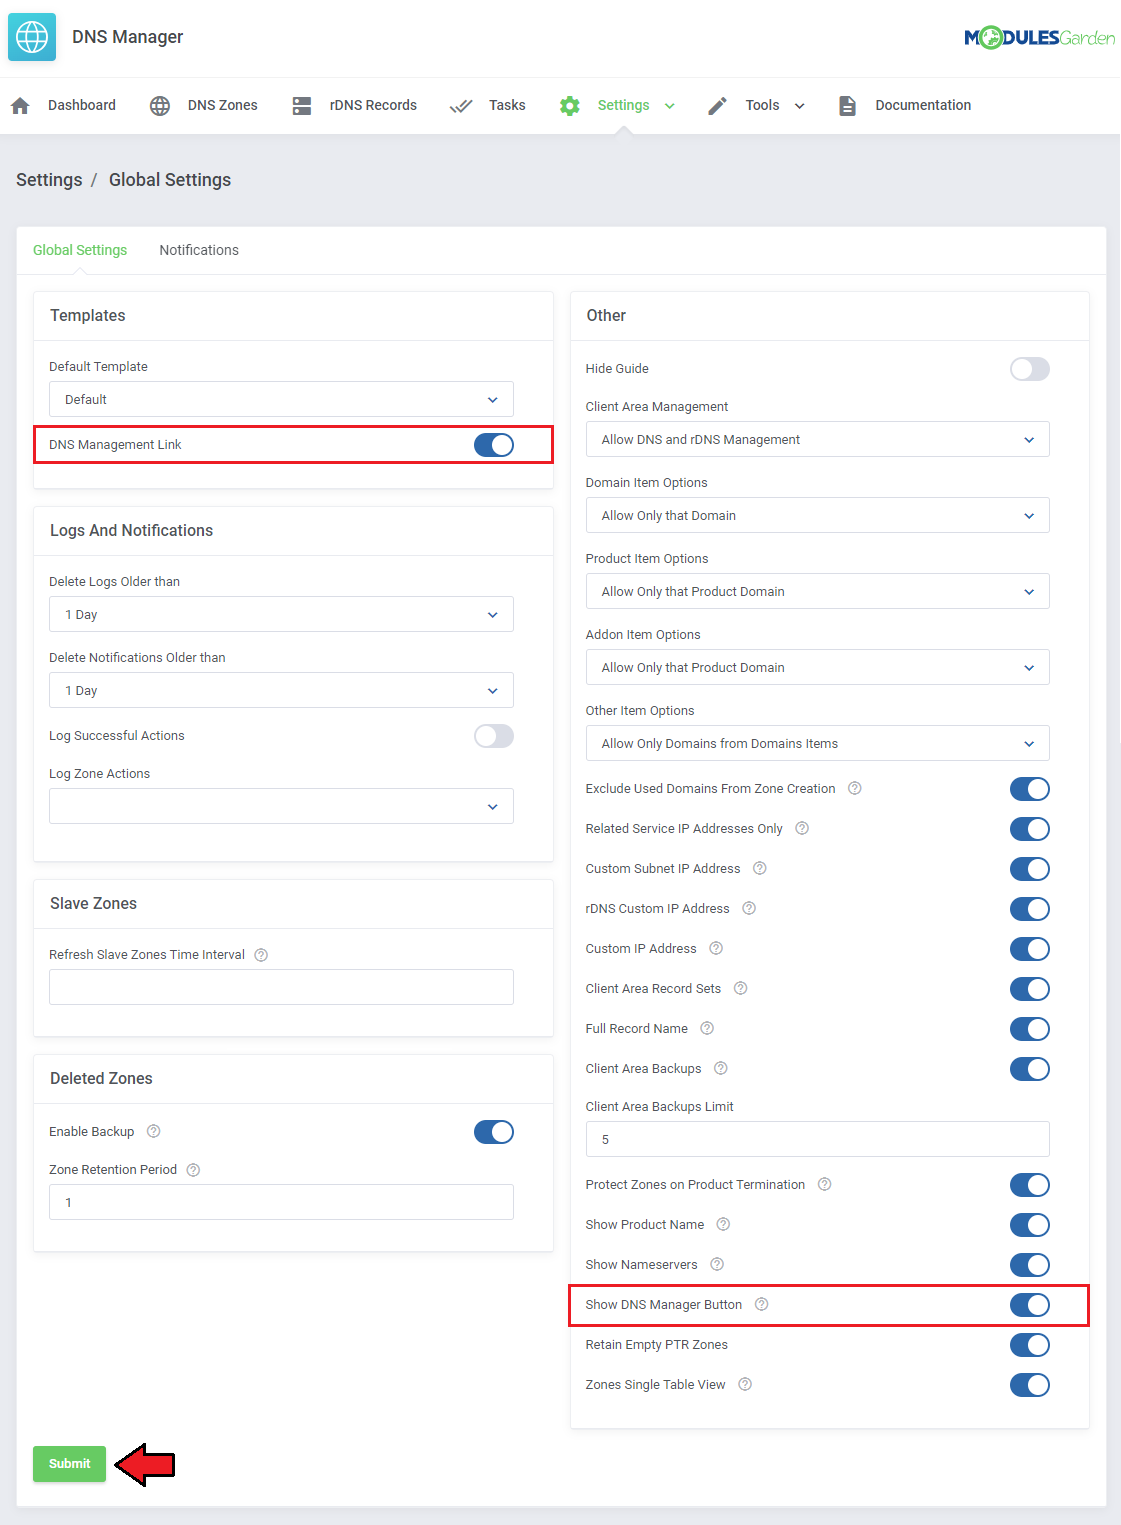This screenshot has width=1121, height=1525.
Task: Click help icon next to Custom Subnet IP Address
Action: 760,868
